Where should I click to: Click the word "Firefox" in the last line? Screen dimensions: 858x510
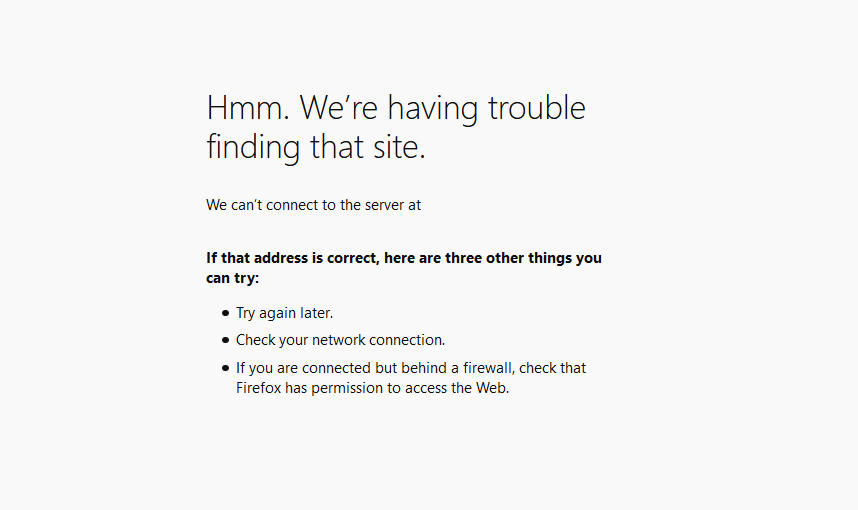[258, 388]
